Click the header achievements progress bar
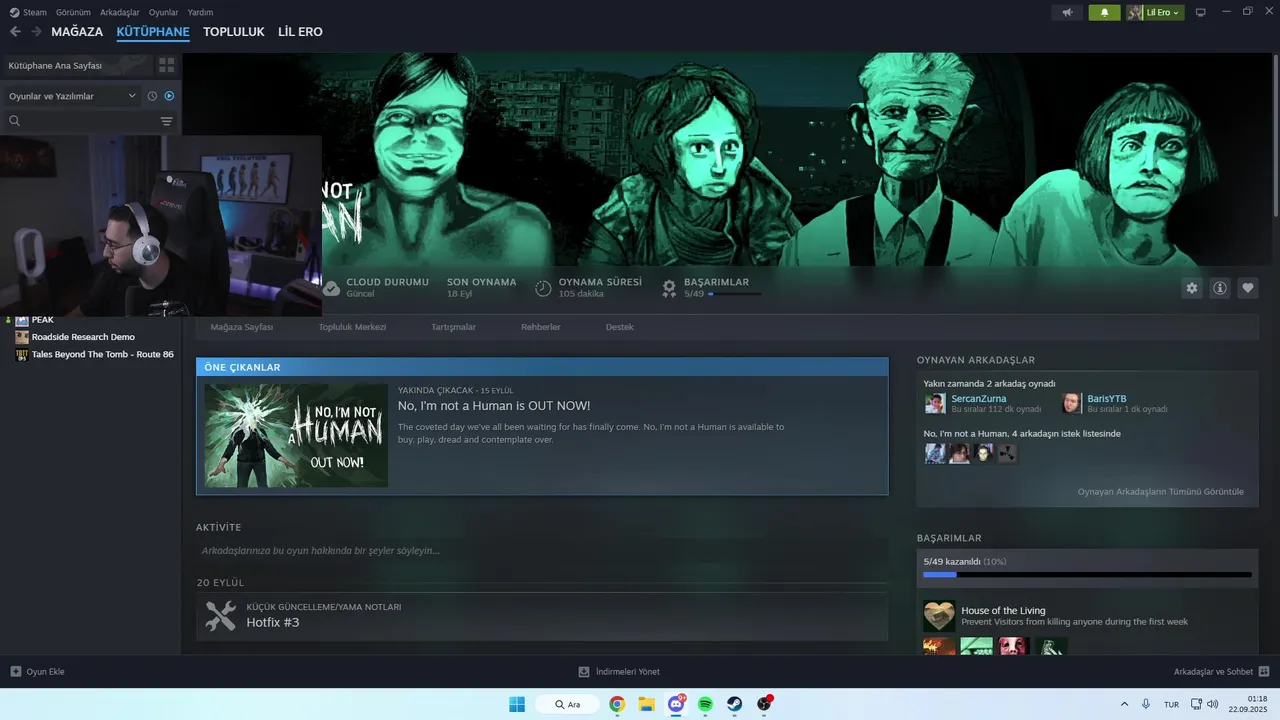The width and height of the screenshot is (1280, 720). point(734,294)
